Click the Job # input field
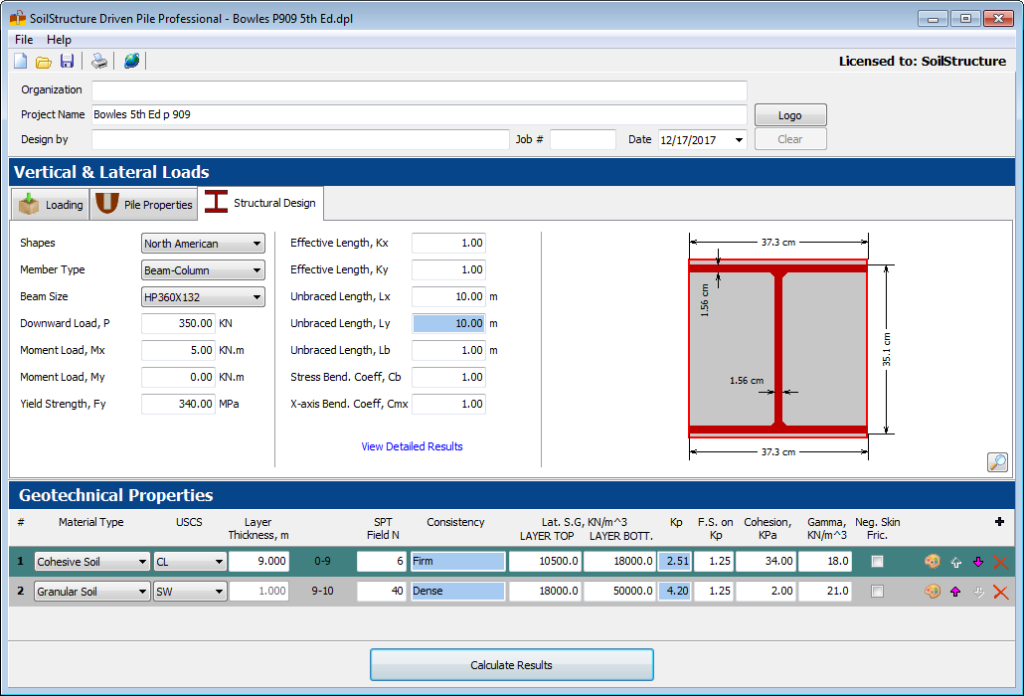 pyautogui.click(x=583, y=139)
